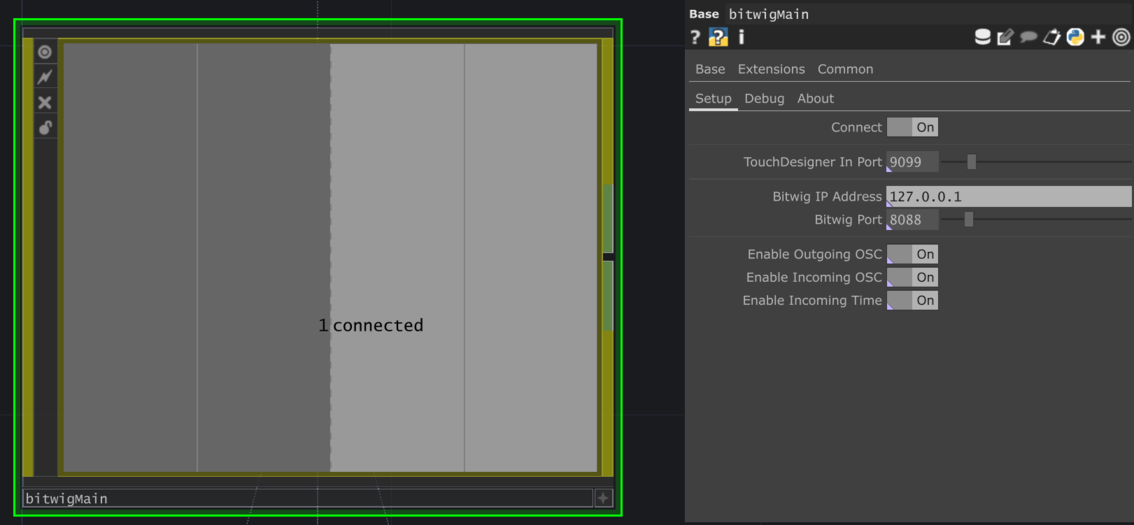Turn off Enable Incoming Time
Image resolution: width=1134 pixels, height=525 pixels.
[x=912, y=300]
